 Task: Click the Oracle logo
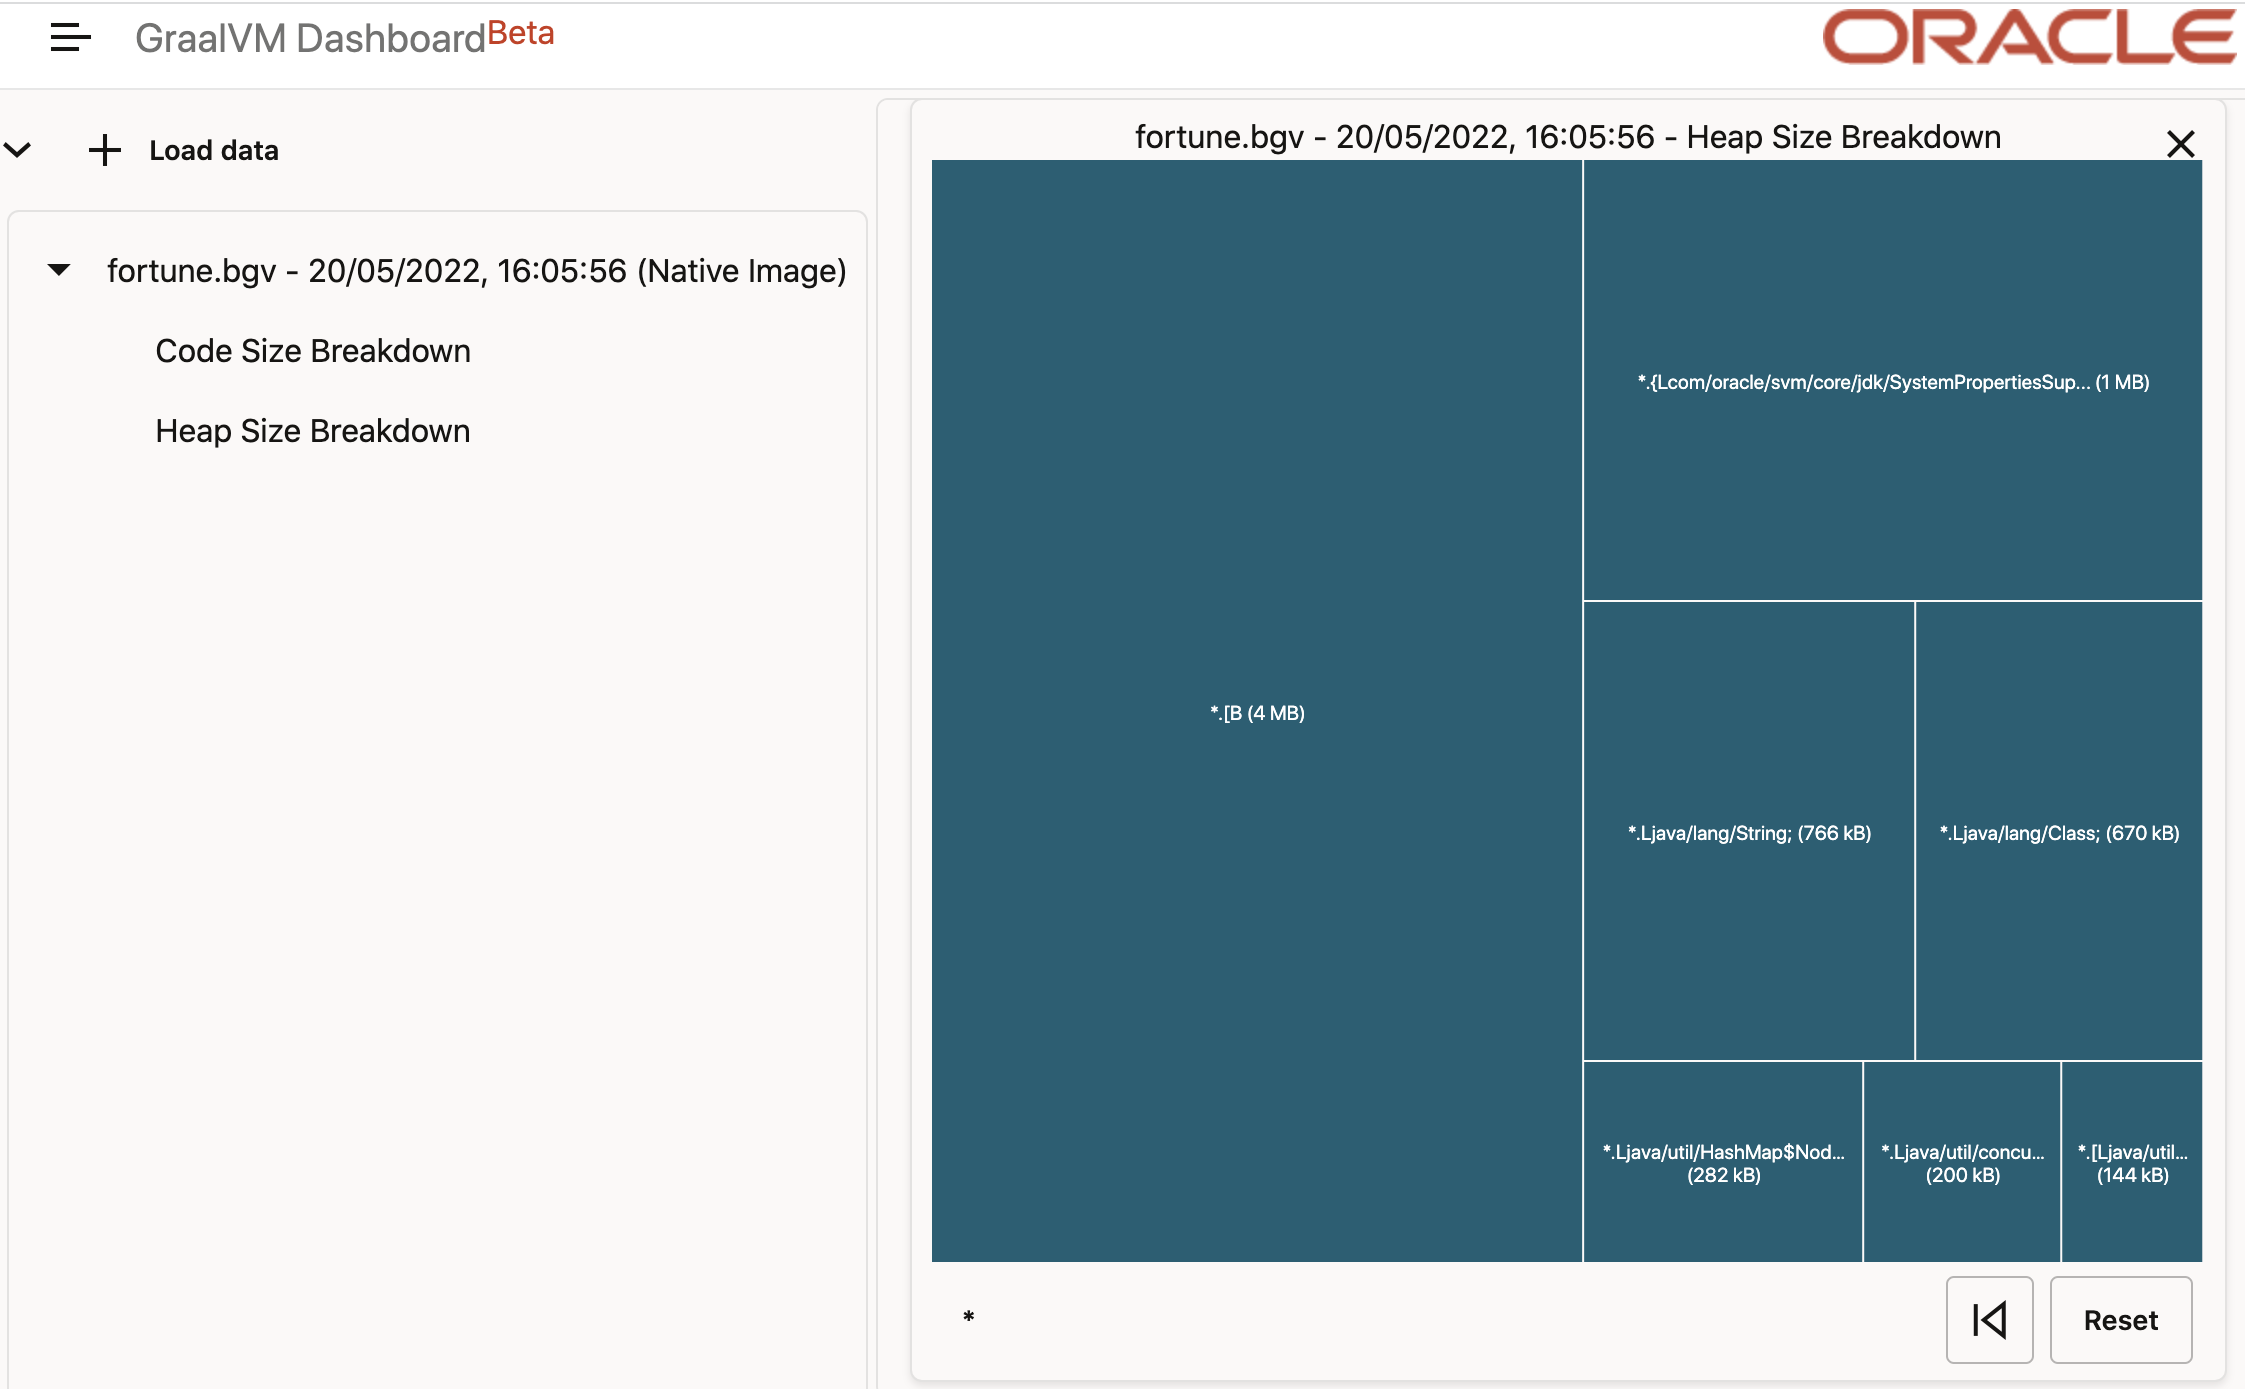(2029, 37)
